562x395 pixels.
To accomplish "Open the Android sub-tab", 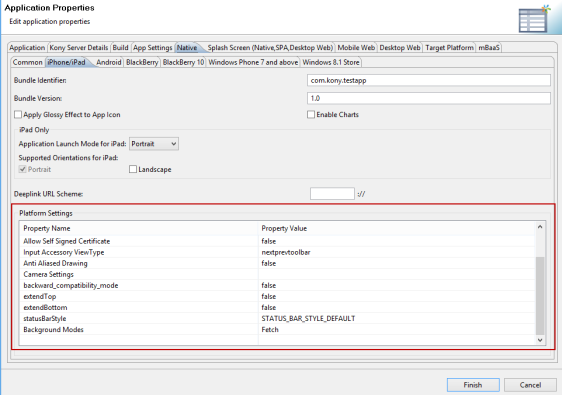I will click(x=109, y=62).
